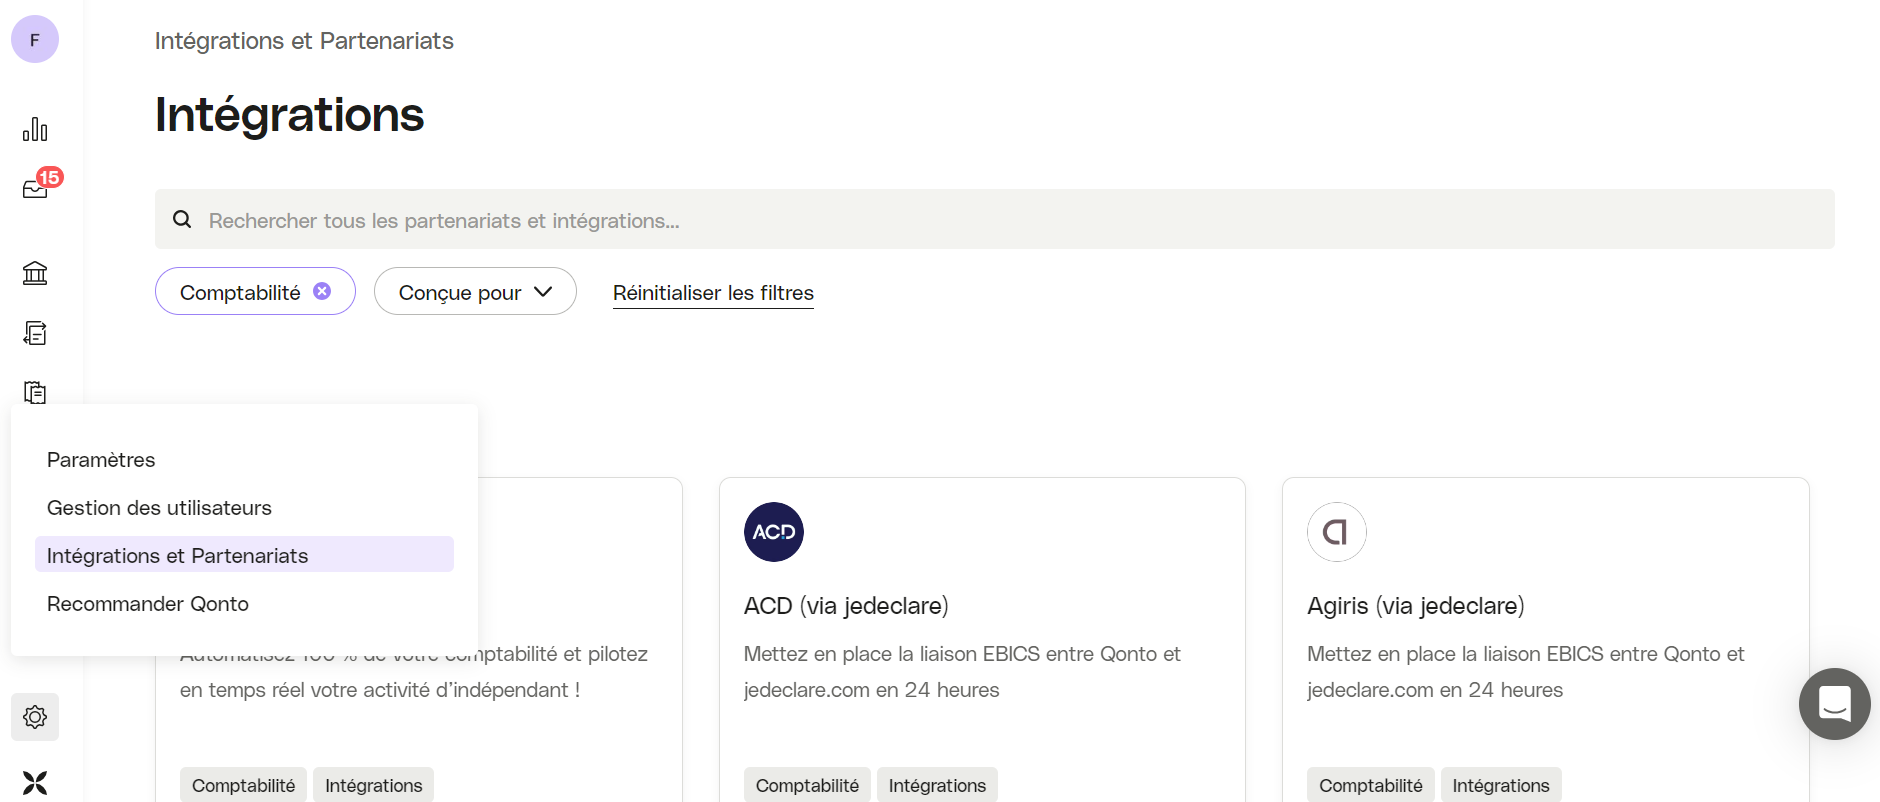
Task: Open the chat support bubble
Action: click(1835, 704)
